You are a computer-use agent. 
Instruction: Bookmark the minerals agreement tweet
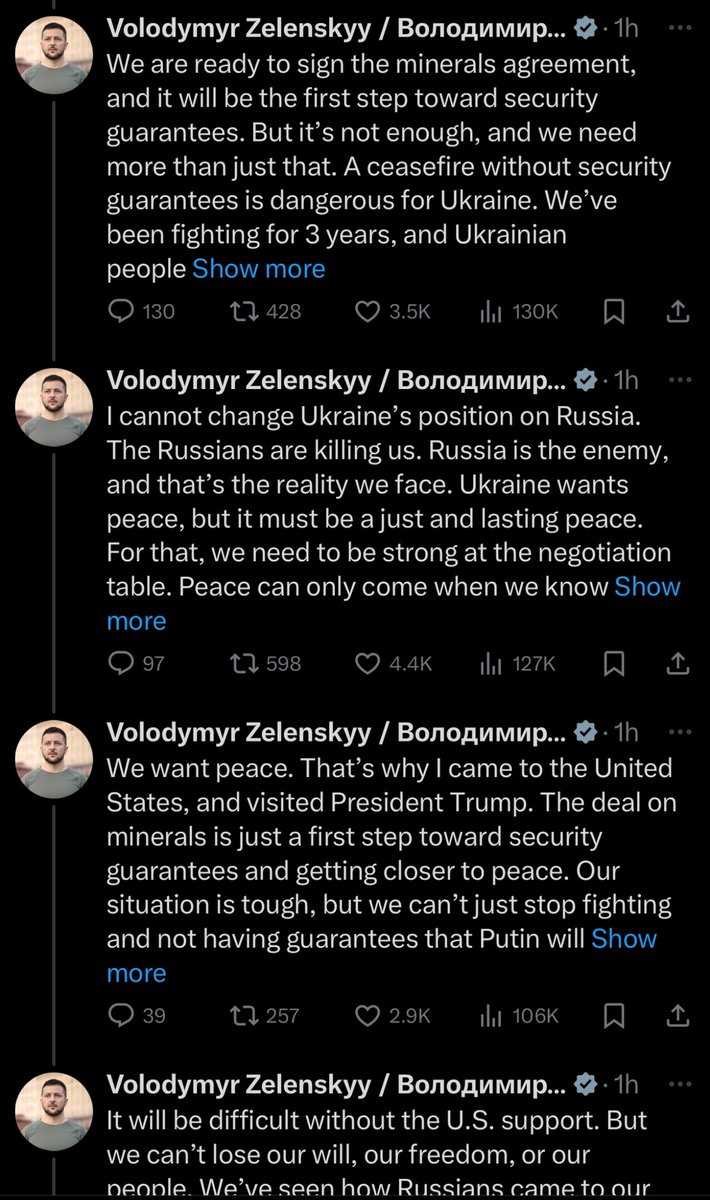coord(614,311)
